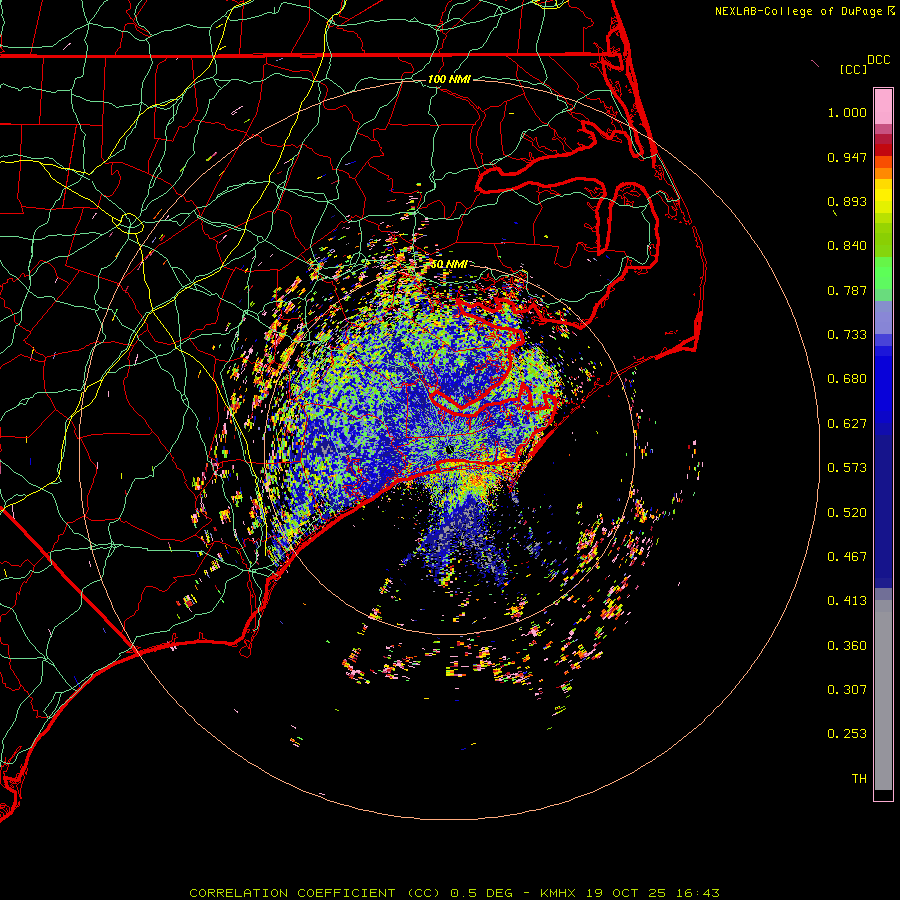Click the 0.840 scale value
900x900 pixels.
[847, 246]
